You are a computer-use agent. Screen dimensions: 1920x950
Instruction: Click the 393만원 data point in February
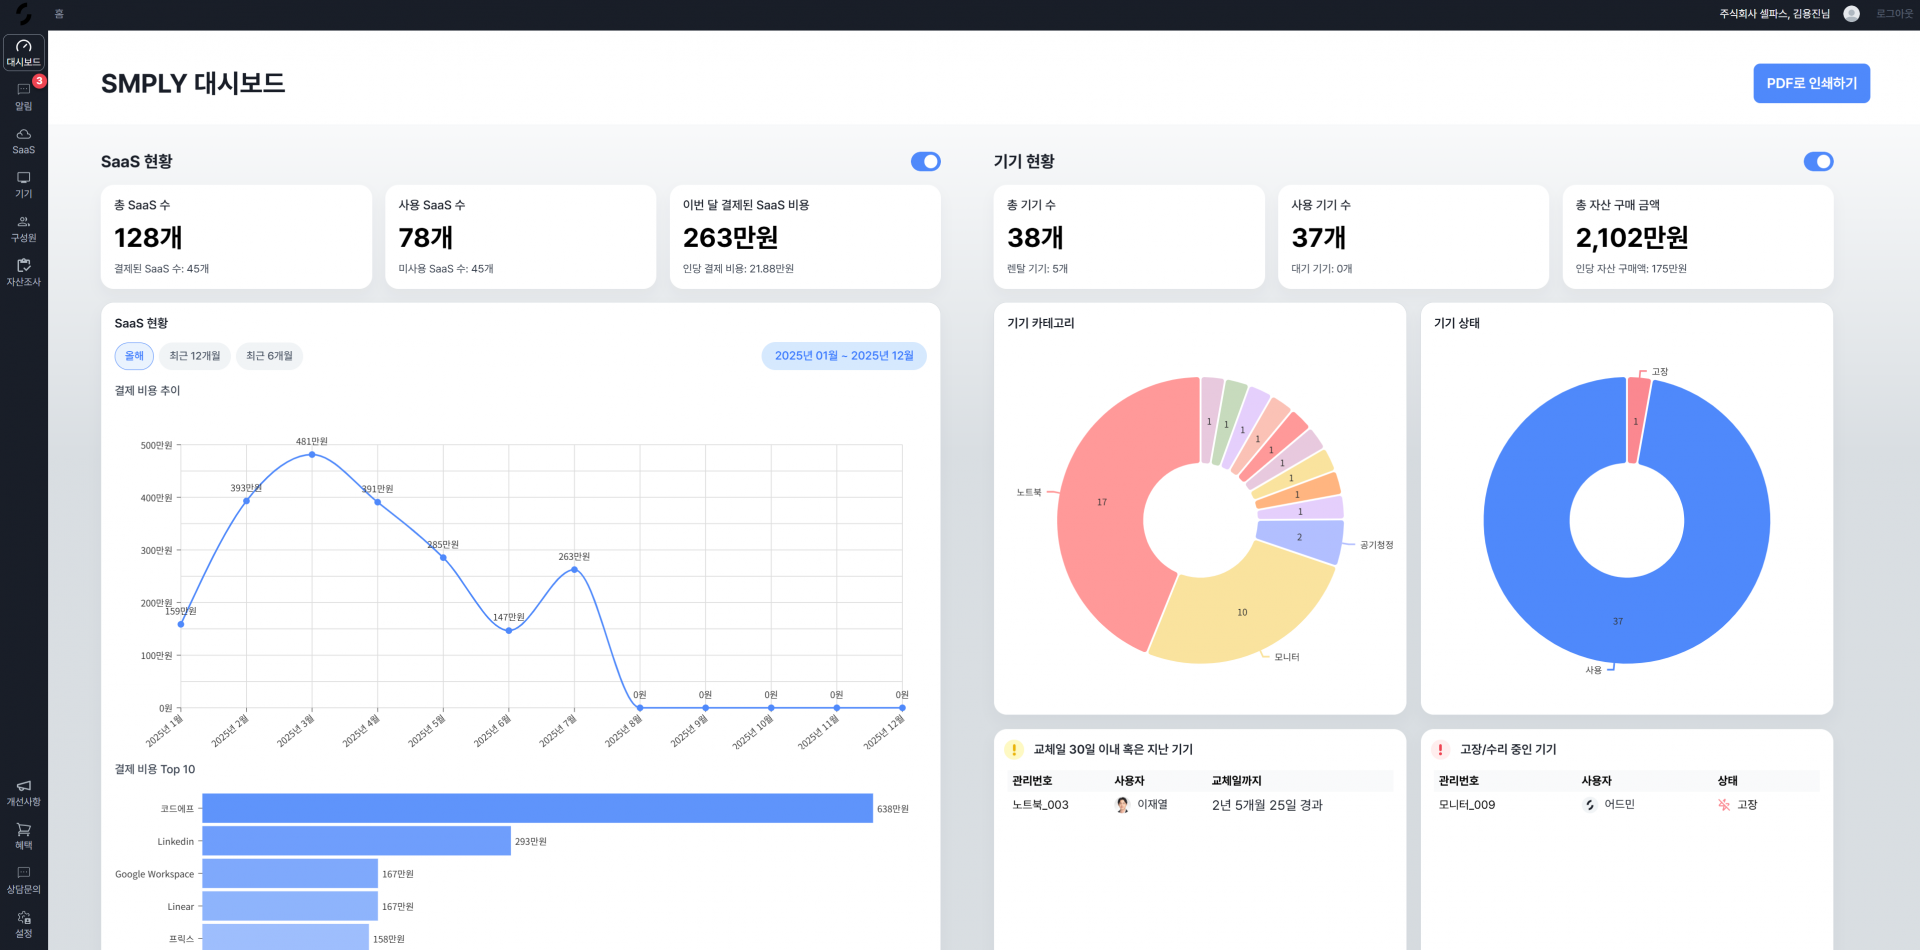(x=246, y=501)
